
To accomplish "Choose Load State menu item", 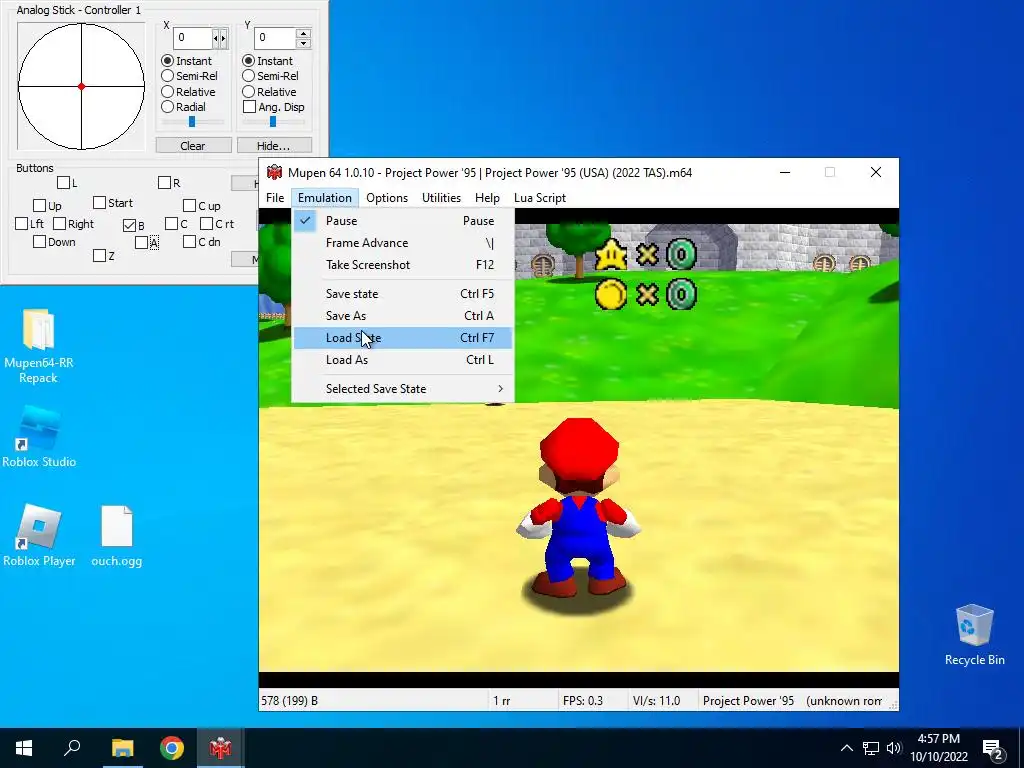I will point(403,338).
